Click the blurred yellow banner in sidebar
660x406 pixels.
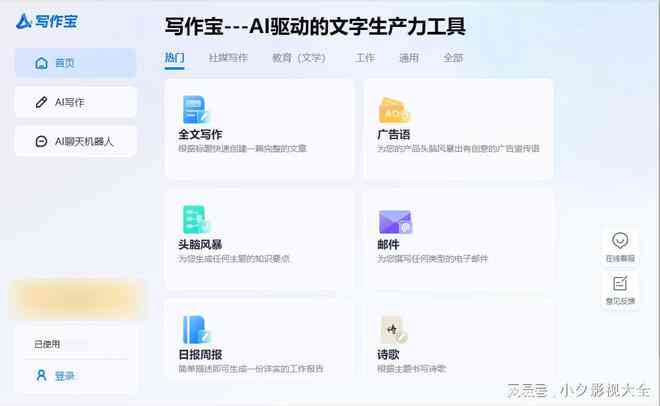click(77, 298)
